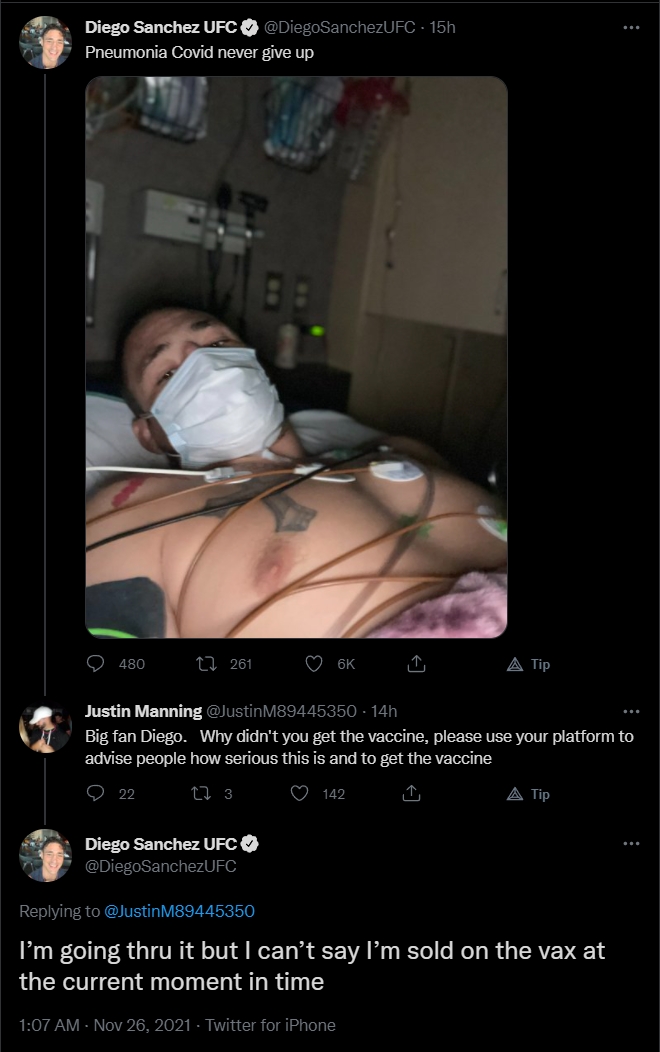Open more options on the top tweet
660x1052 pixels.
[631, 28]
